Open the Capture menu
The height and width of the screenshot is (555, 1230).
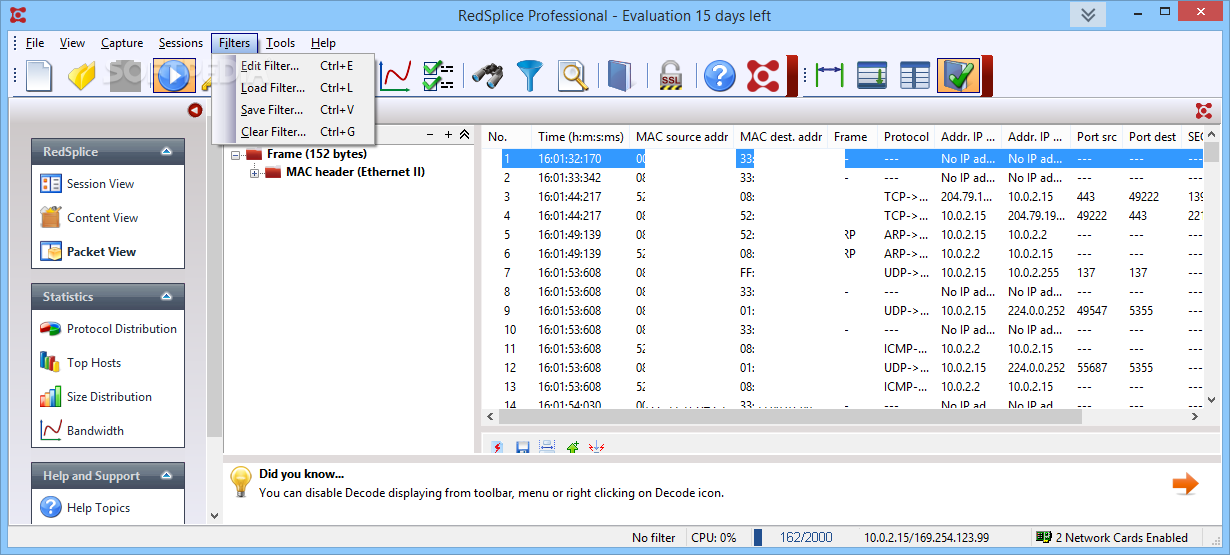(122, 43)
